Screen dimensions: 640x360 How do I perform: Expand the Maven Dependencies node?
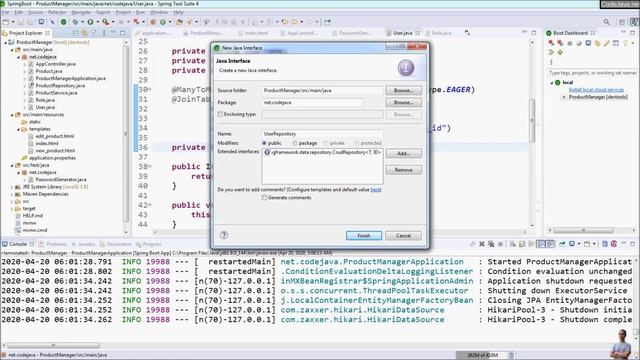point(12,194)
